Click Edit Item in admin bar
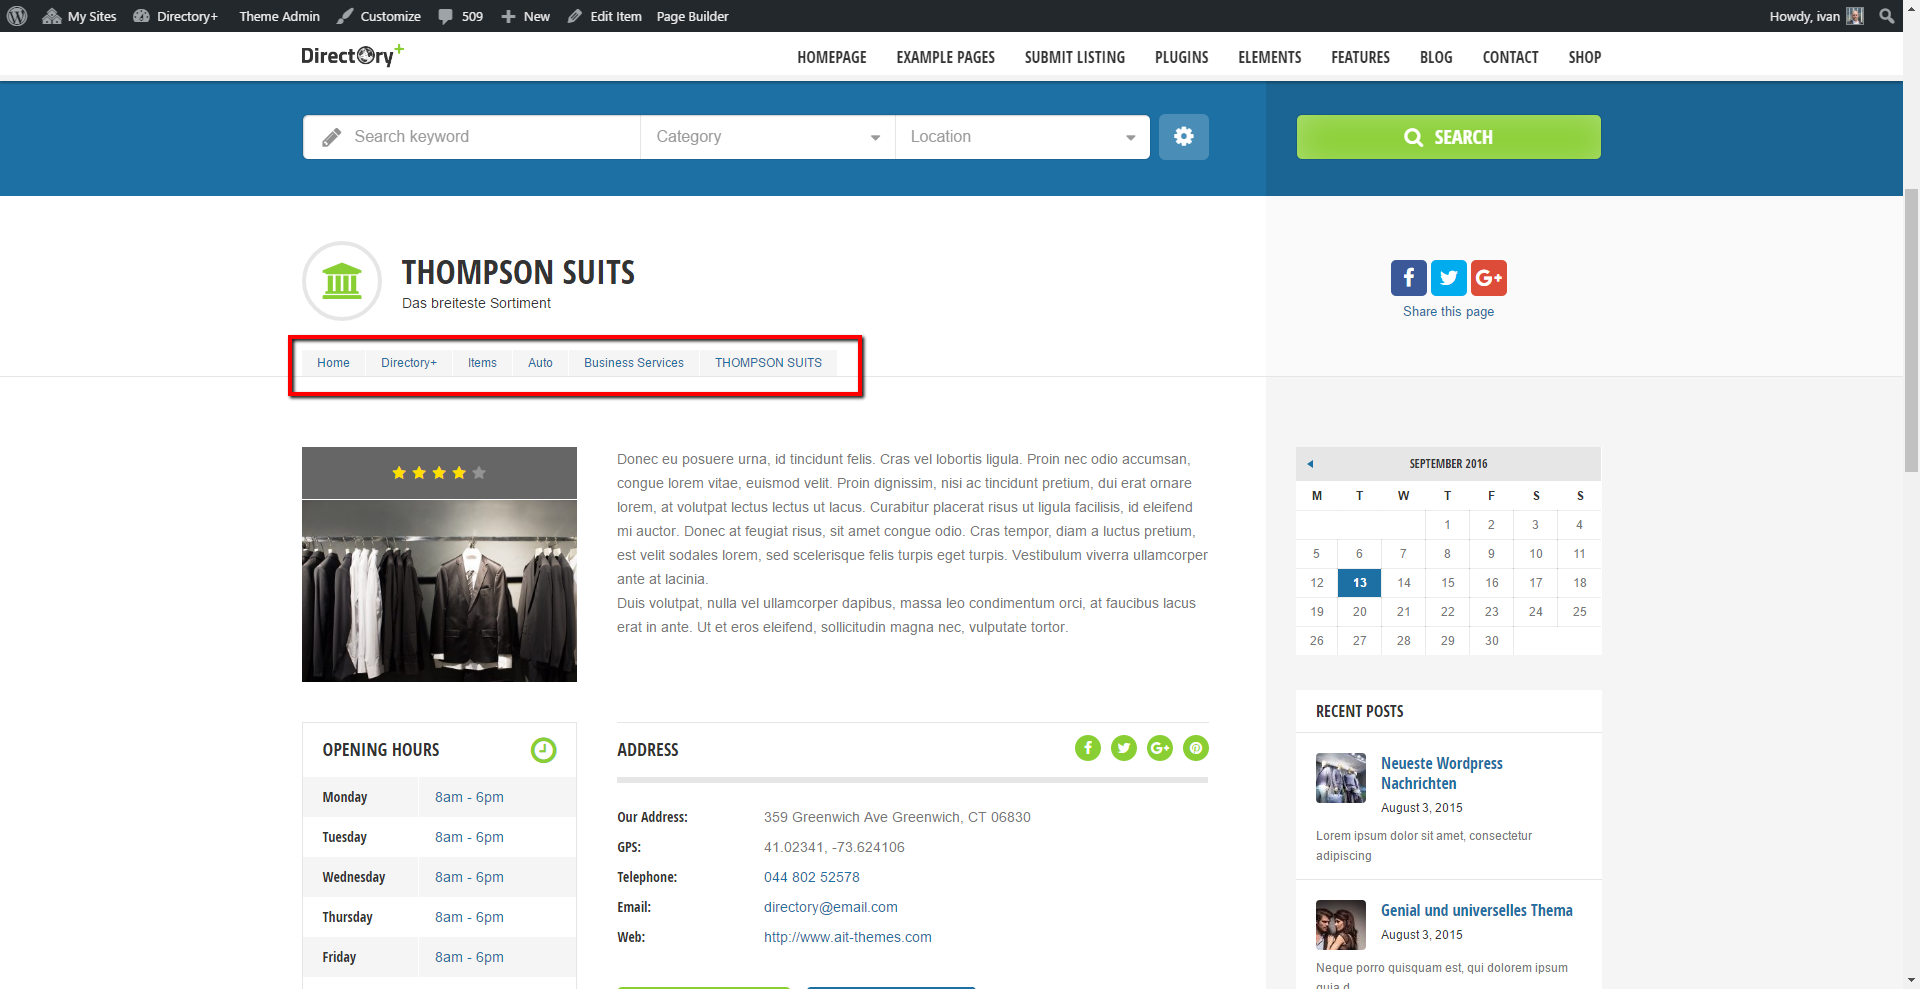 click(605, 16)
